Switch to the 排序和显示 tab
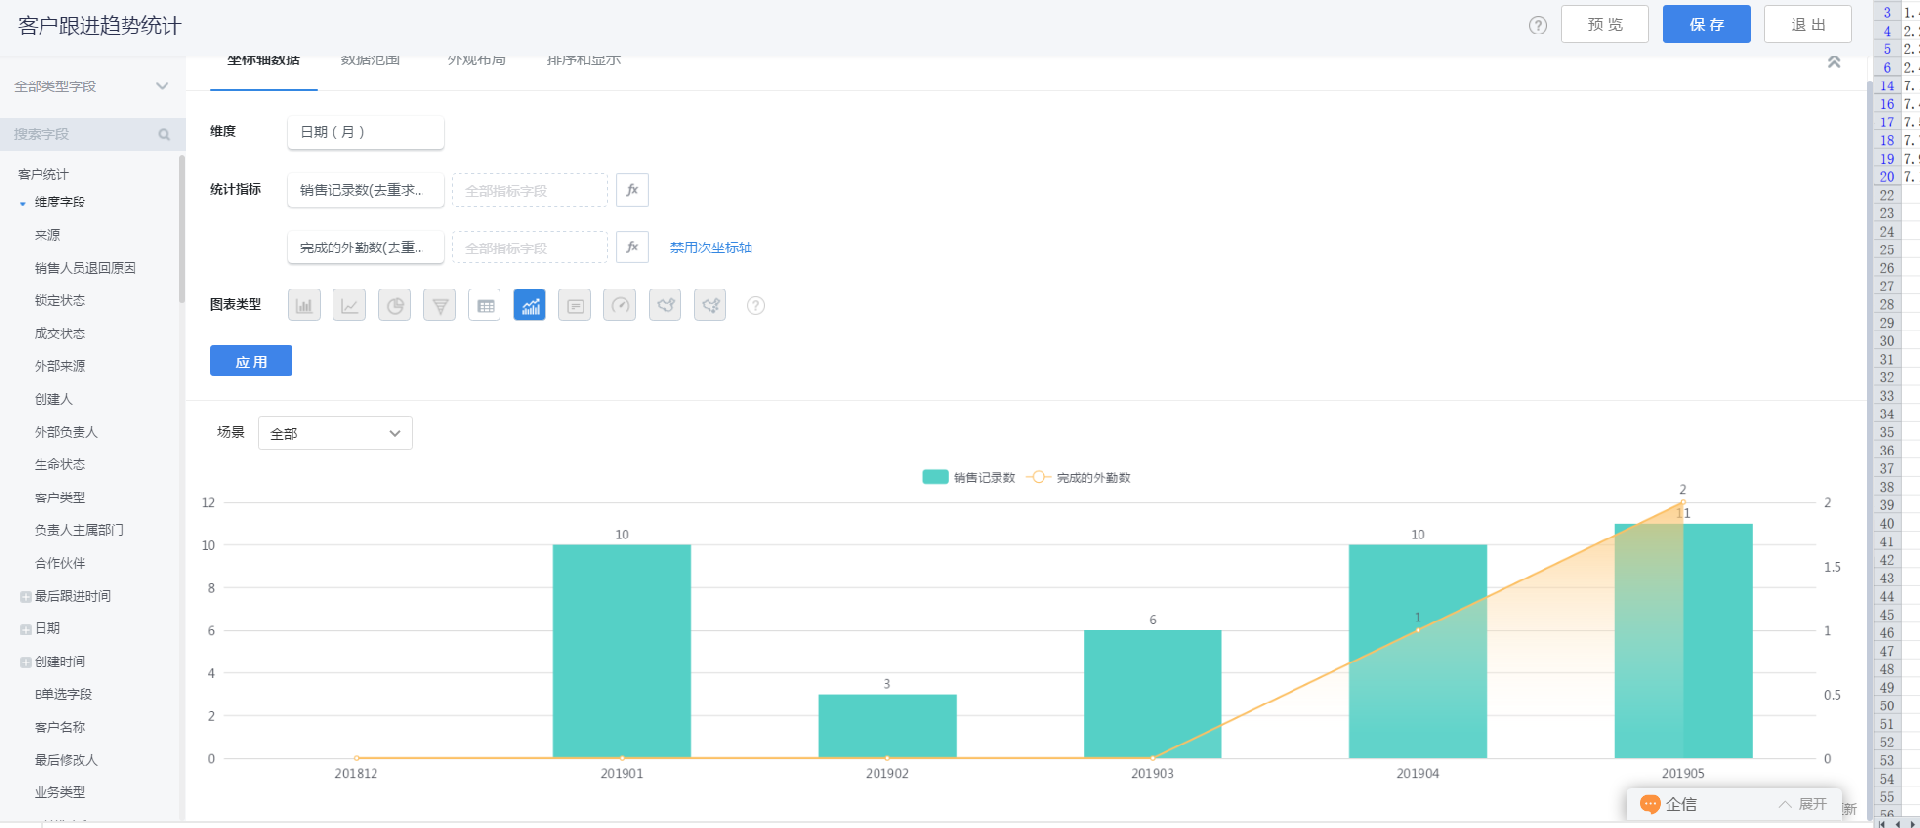 coord(584,61)
